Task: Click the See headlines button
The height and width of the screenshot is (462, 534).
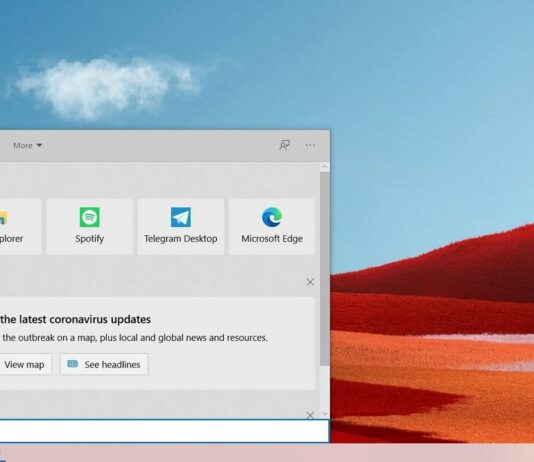Action: tap(104, 364)
